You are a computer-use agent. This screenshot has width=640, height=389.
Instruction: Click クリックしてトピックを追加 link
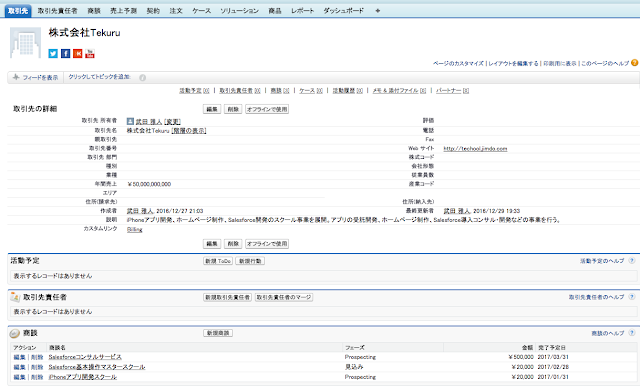pos(99,77)
